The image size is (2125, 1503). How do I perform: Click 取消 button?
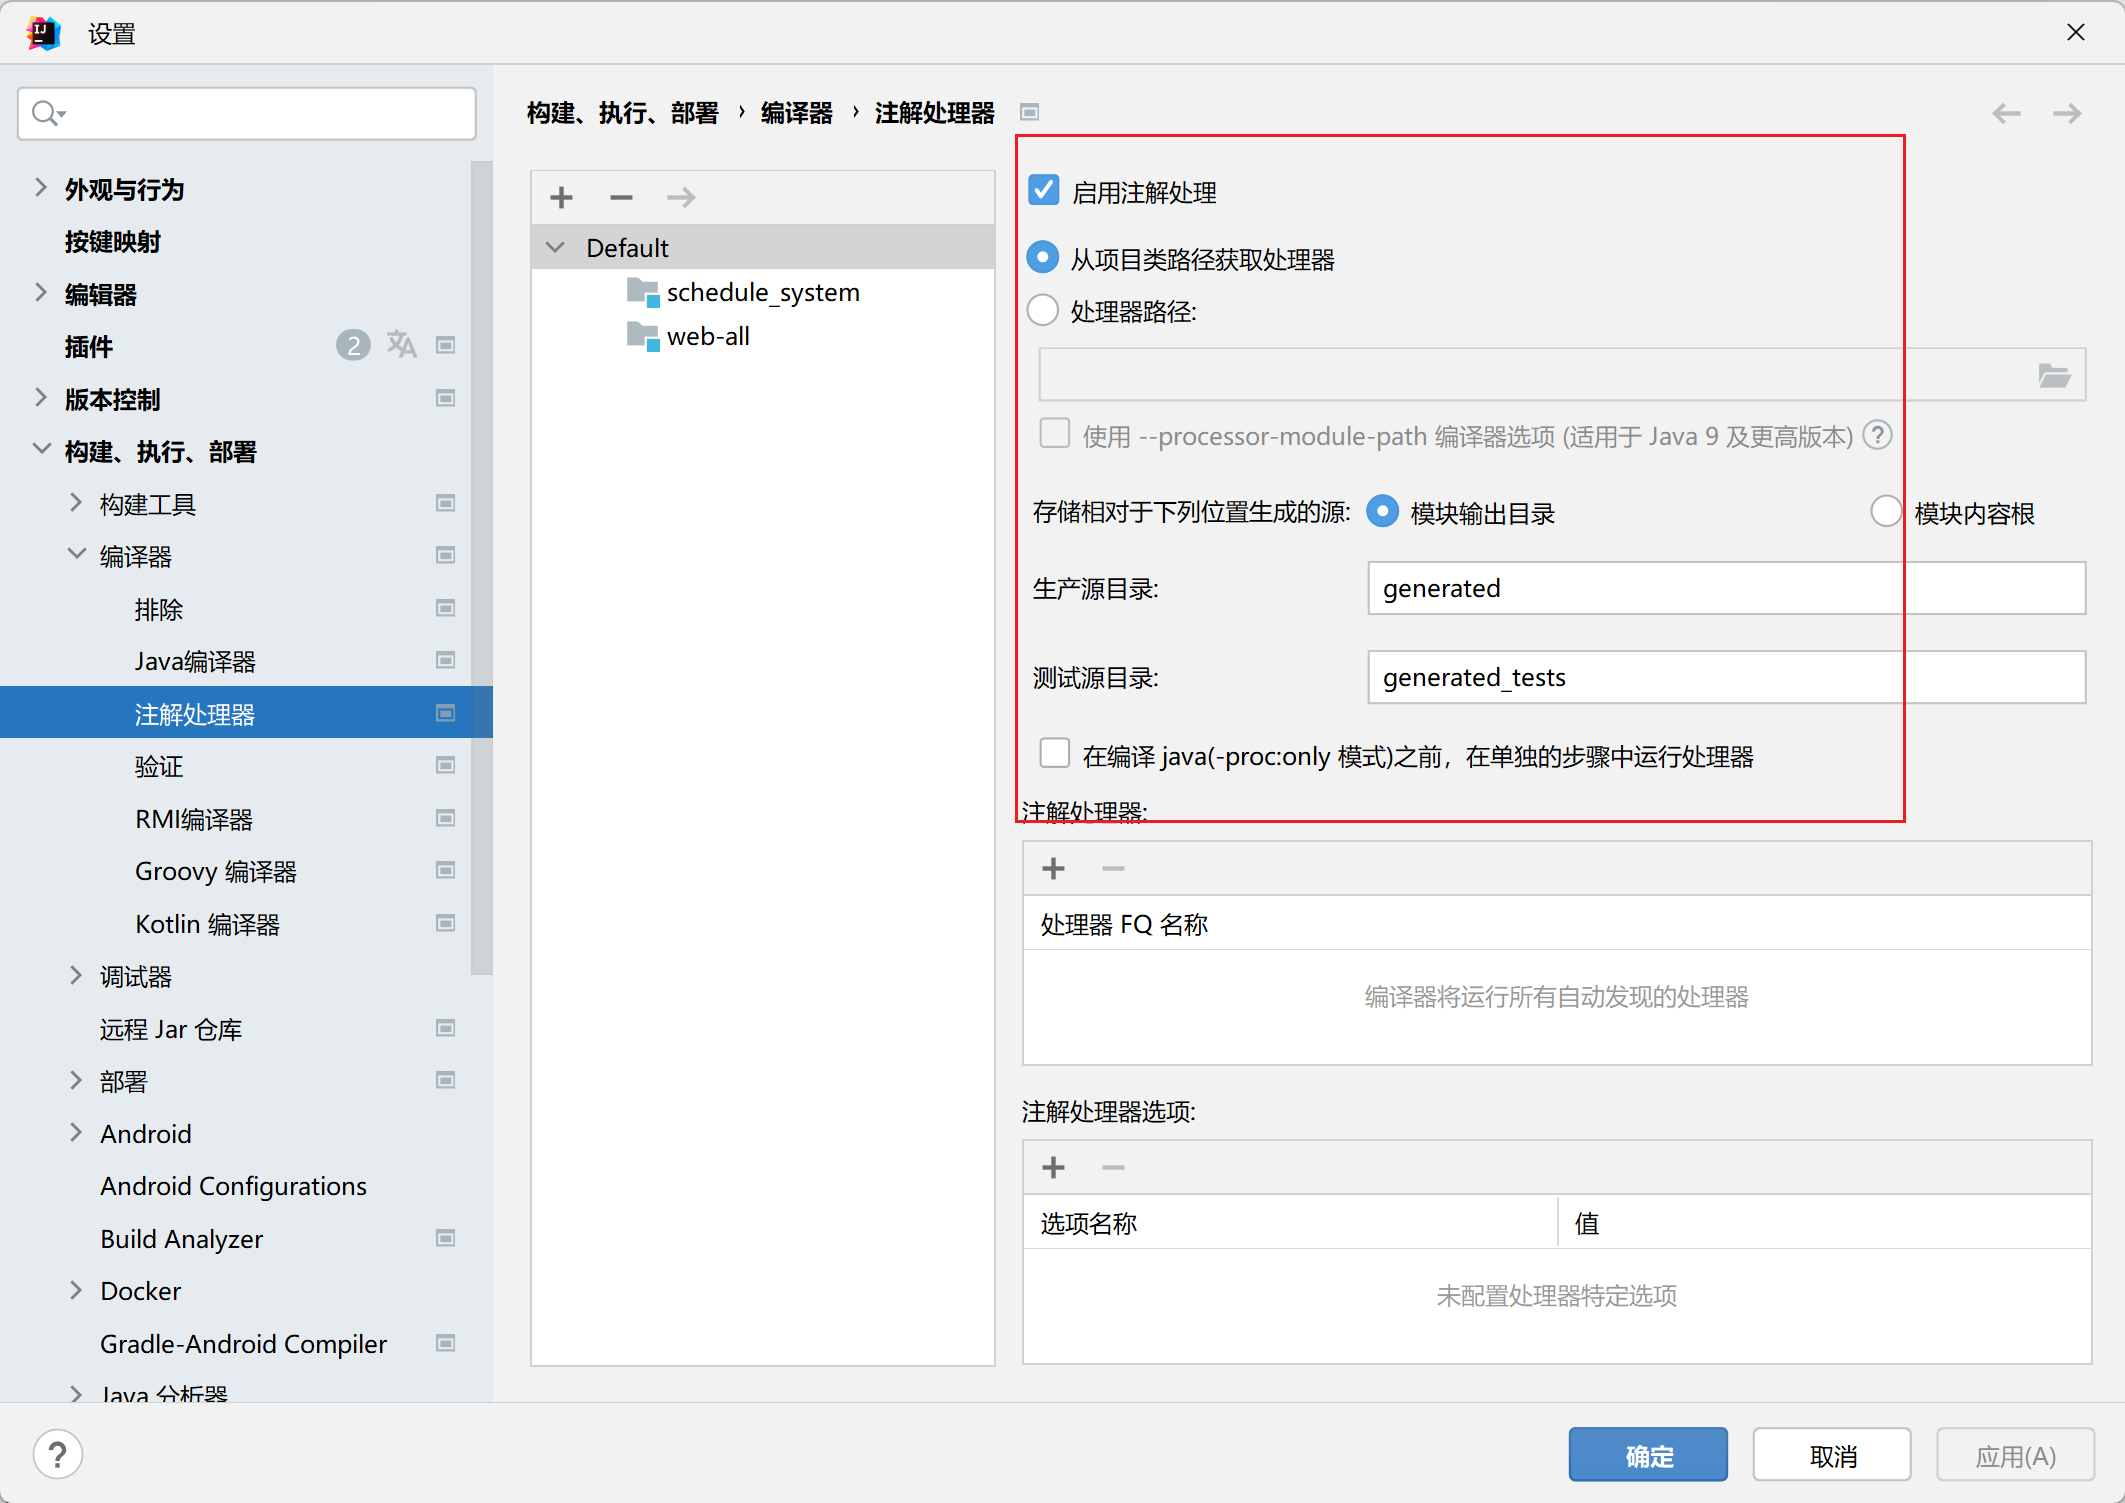(x=1832, y=1455)
